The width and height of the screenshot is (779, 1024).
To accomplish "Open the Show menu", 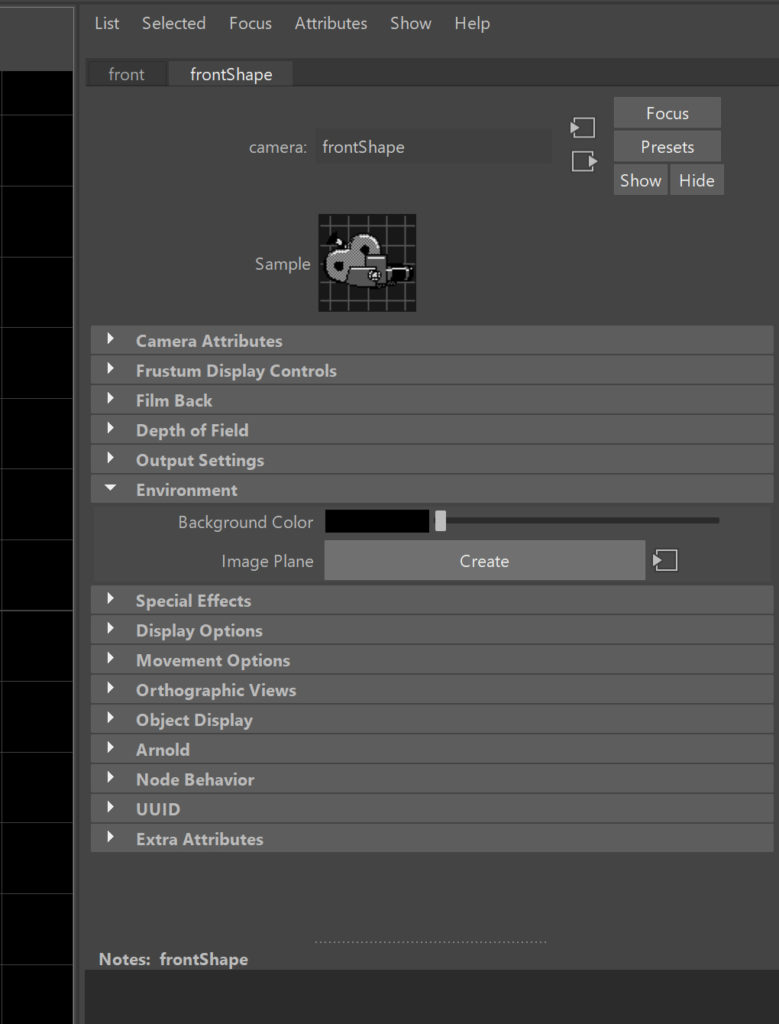I will point(411,24).
